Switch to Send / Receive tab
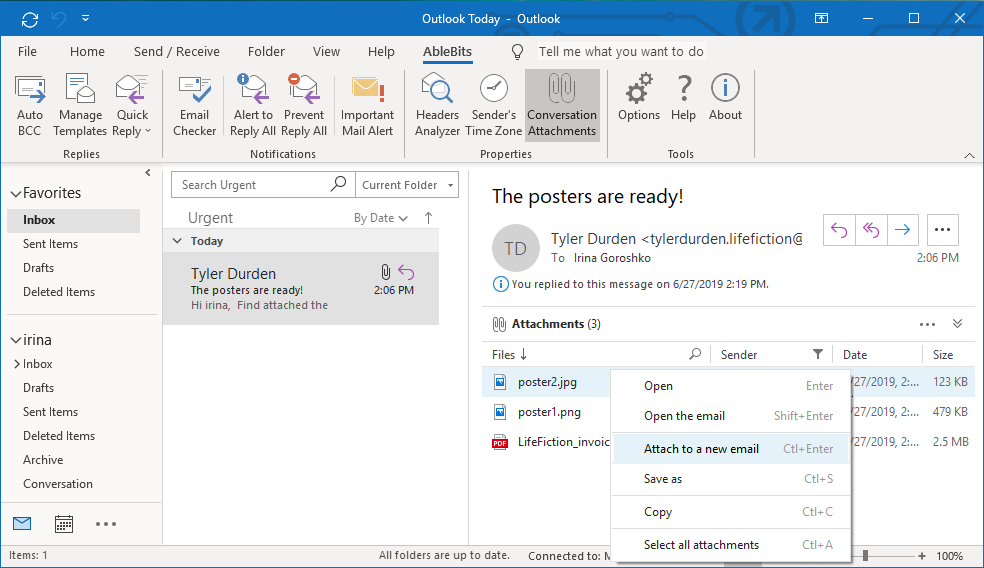 point(176,51)
